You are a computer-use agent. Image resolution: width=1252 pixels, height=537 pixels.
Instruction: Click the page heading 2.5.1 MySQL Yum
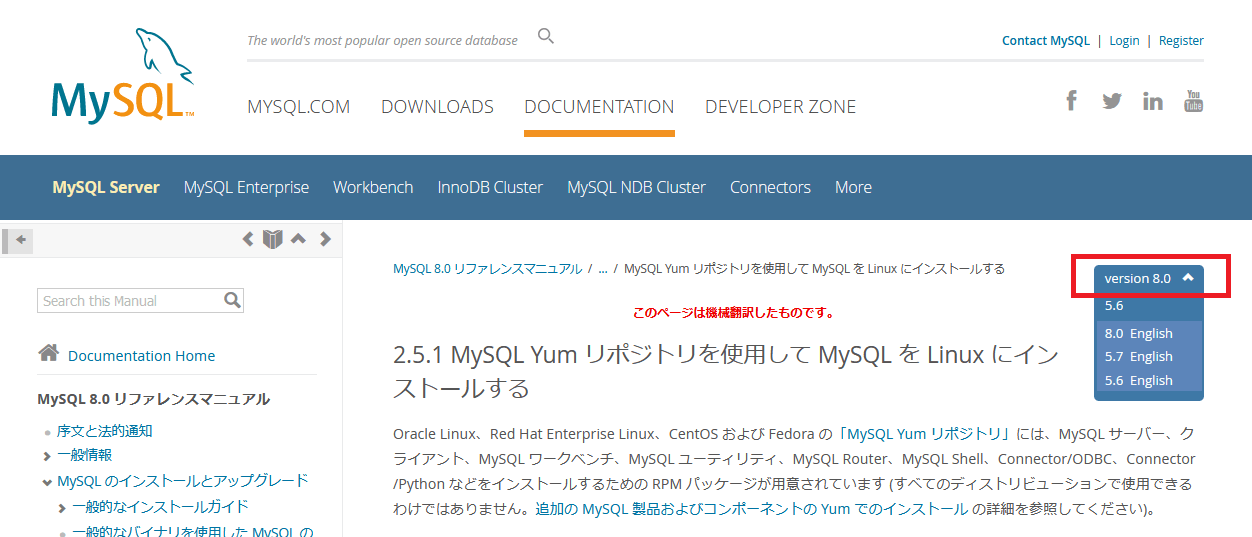coord(726,371)
